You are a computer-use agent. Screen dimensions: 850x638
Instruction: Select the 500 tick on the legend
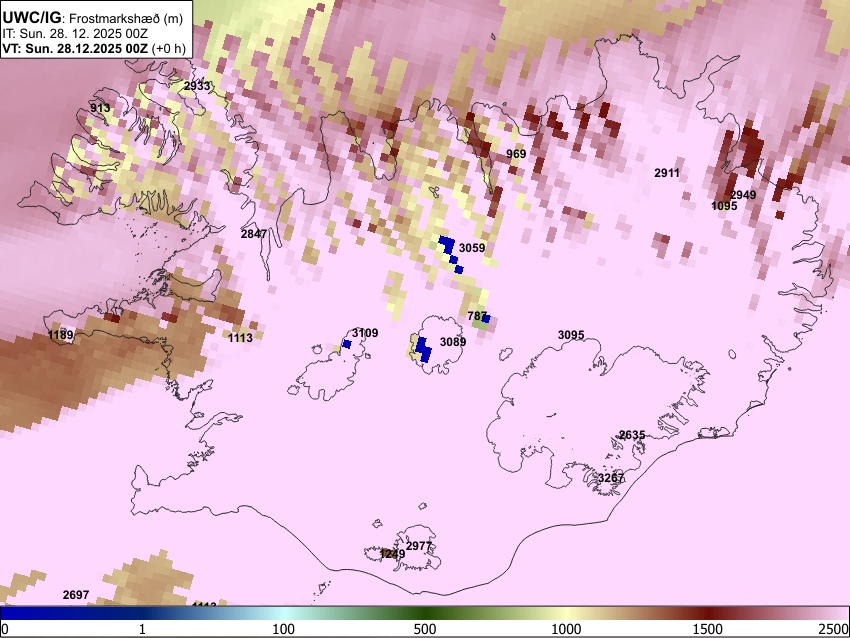click(x=425, y=629)
